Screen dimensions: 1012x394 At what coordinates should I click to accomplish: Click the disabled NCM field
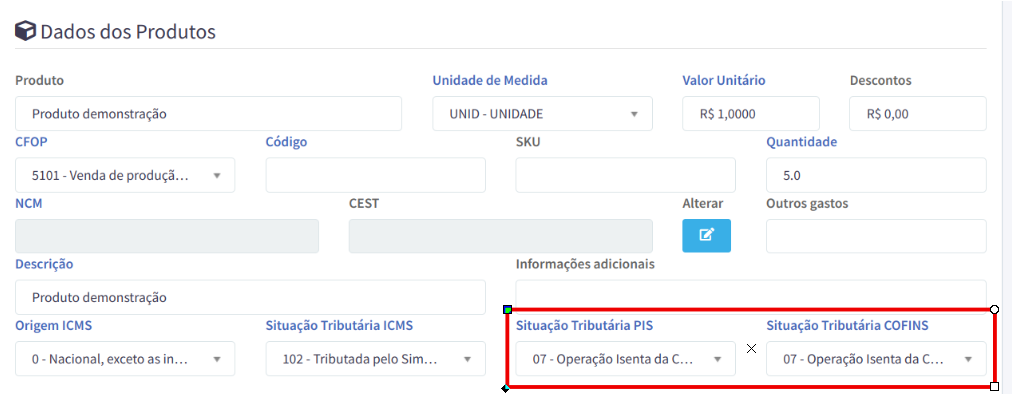point(167,236)
